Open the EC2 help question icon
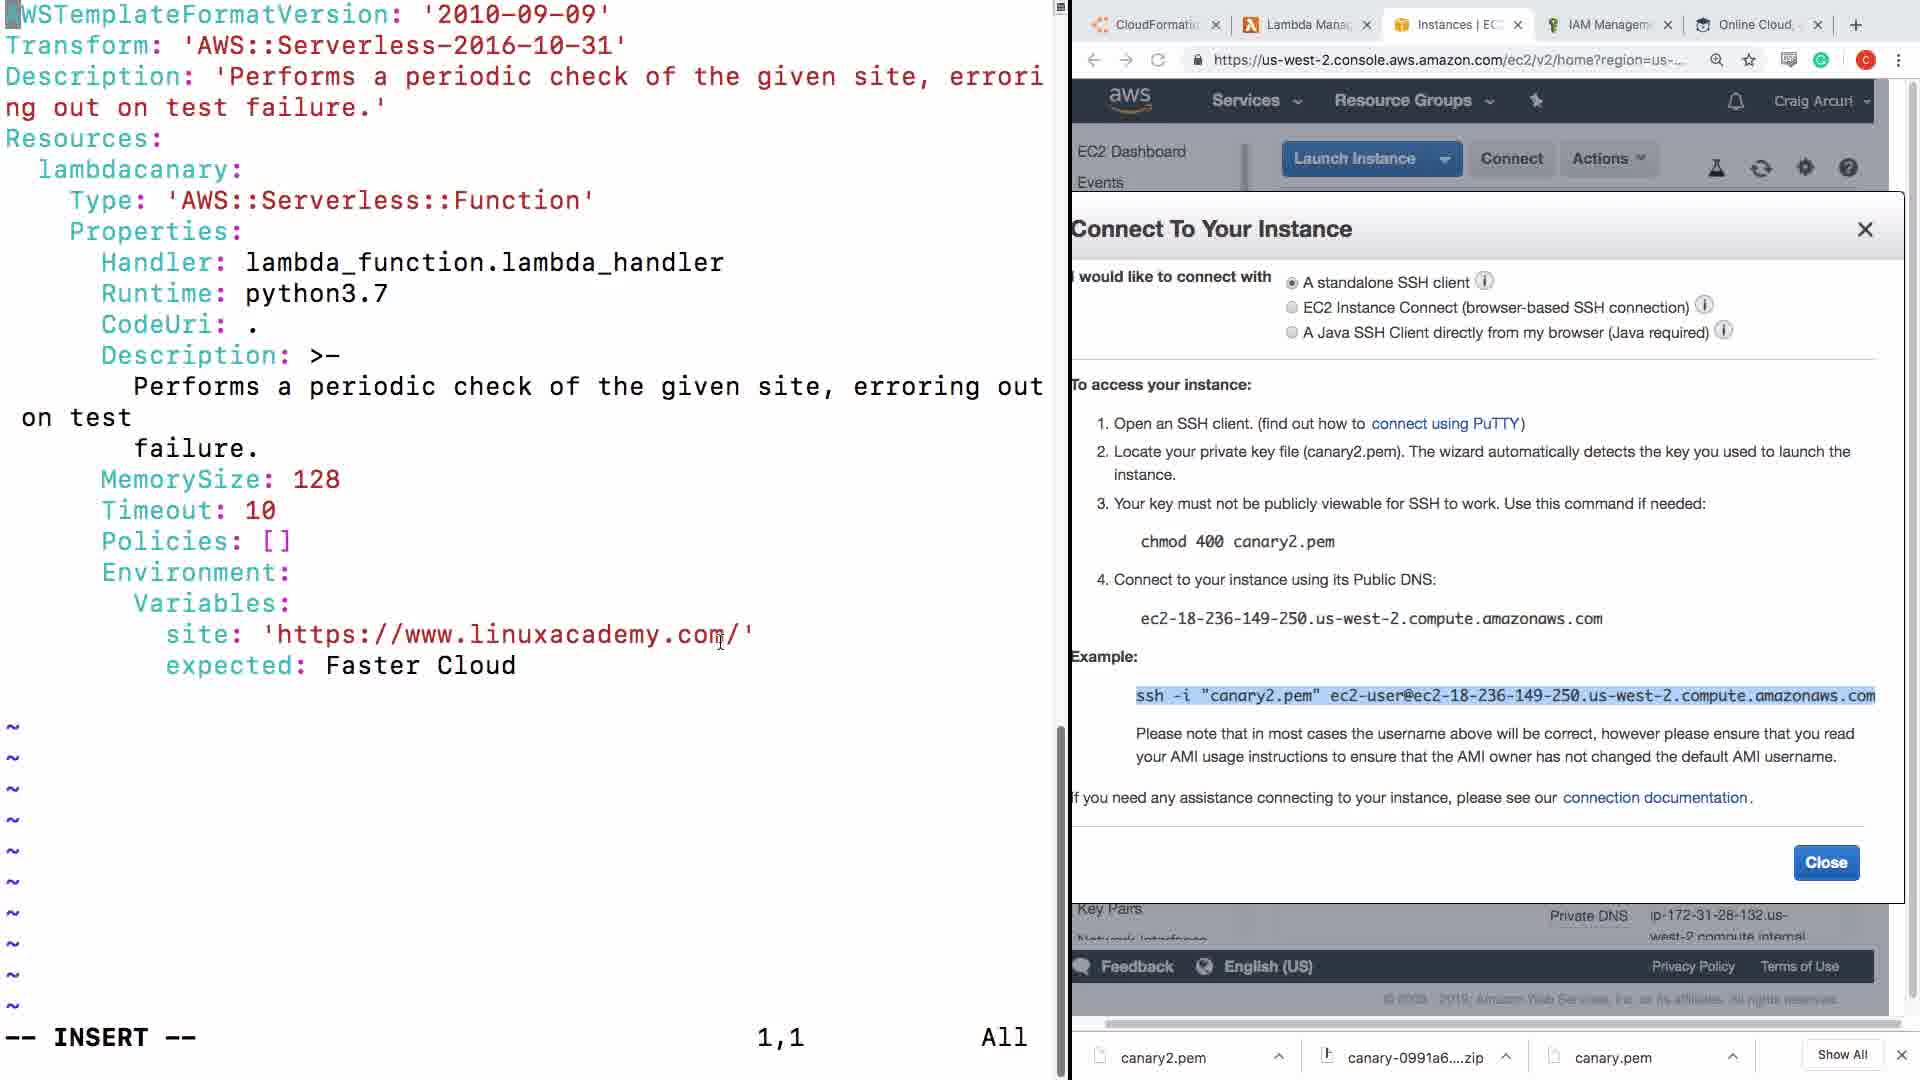 point(1848,168)
